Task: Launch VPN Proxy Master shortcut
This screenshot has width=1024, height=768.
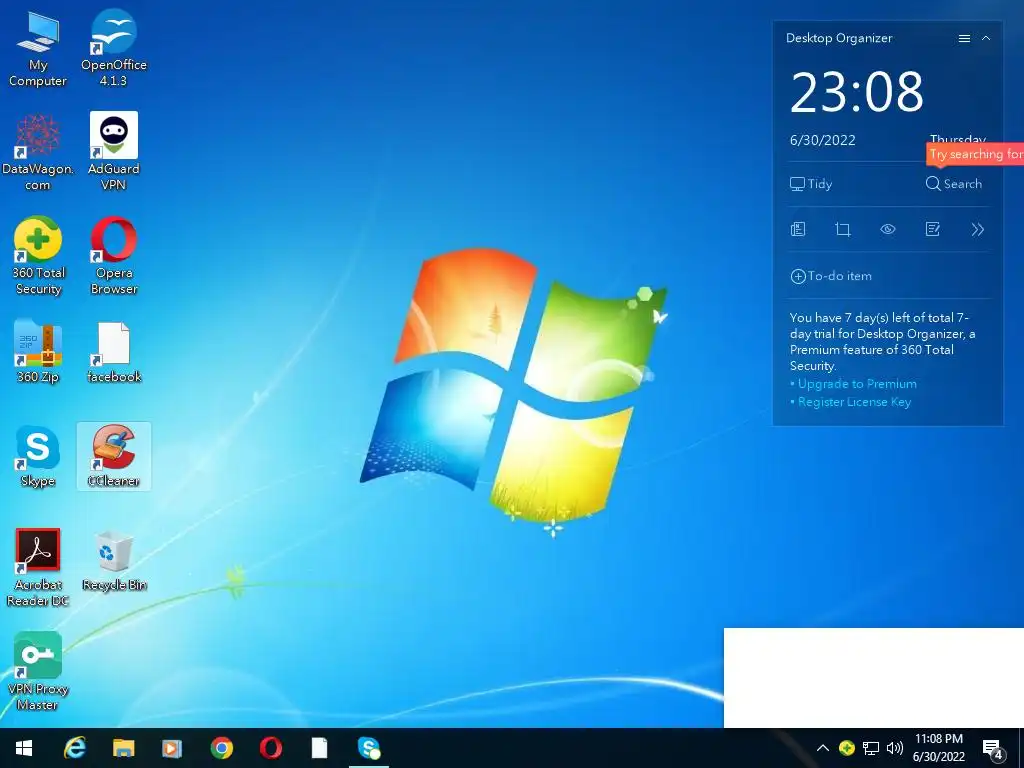Action: point(38,671)
